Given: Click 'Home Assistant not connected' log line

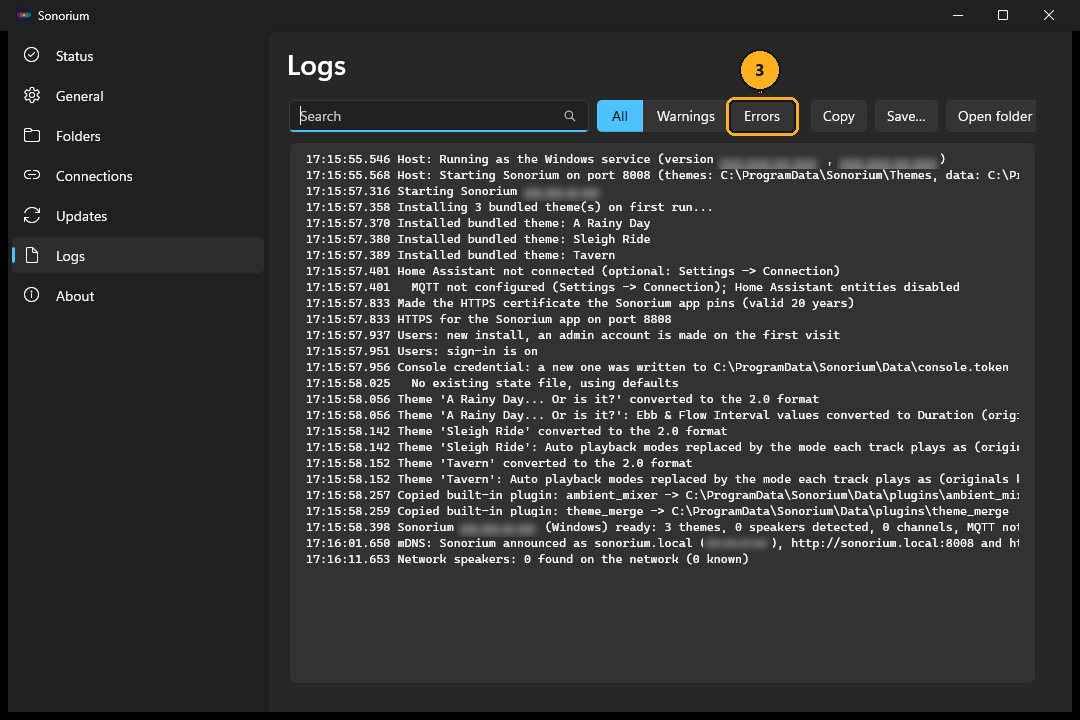Looking at the screenshot, I should (573, 271).
